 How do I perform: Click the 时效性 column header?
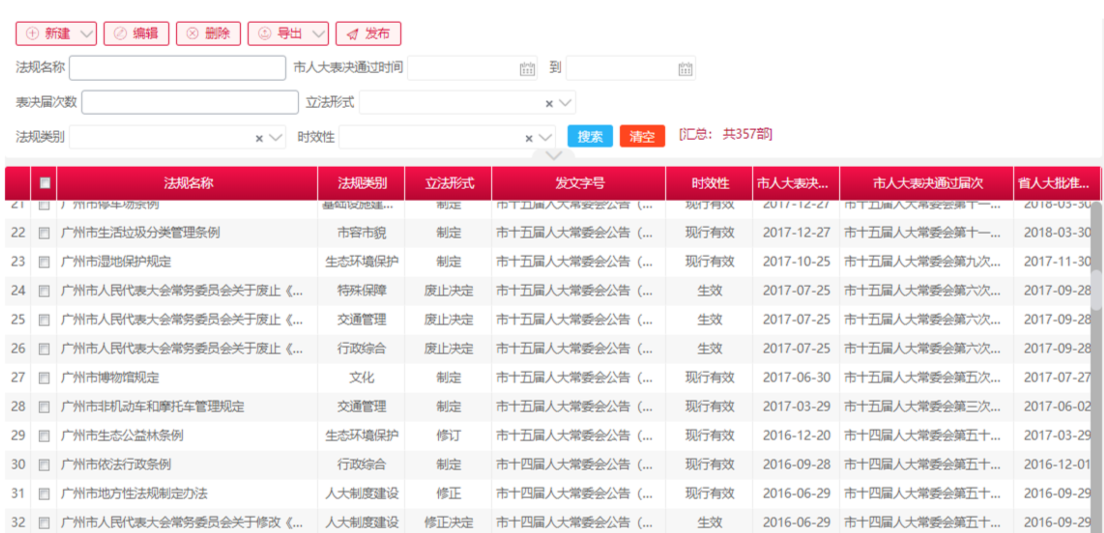click(x=709, y=184)
